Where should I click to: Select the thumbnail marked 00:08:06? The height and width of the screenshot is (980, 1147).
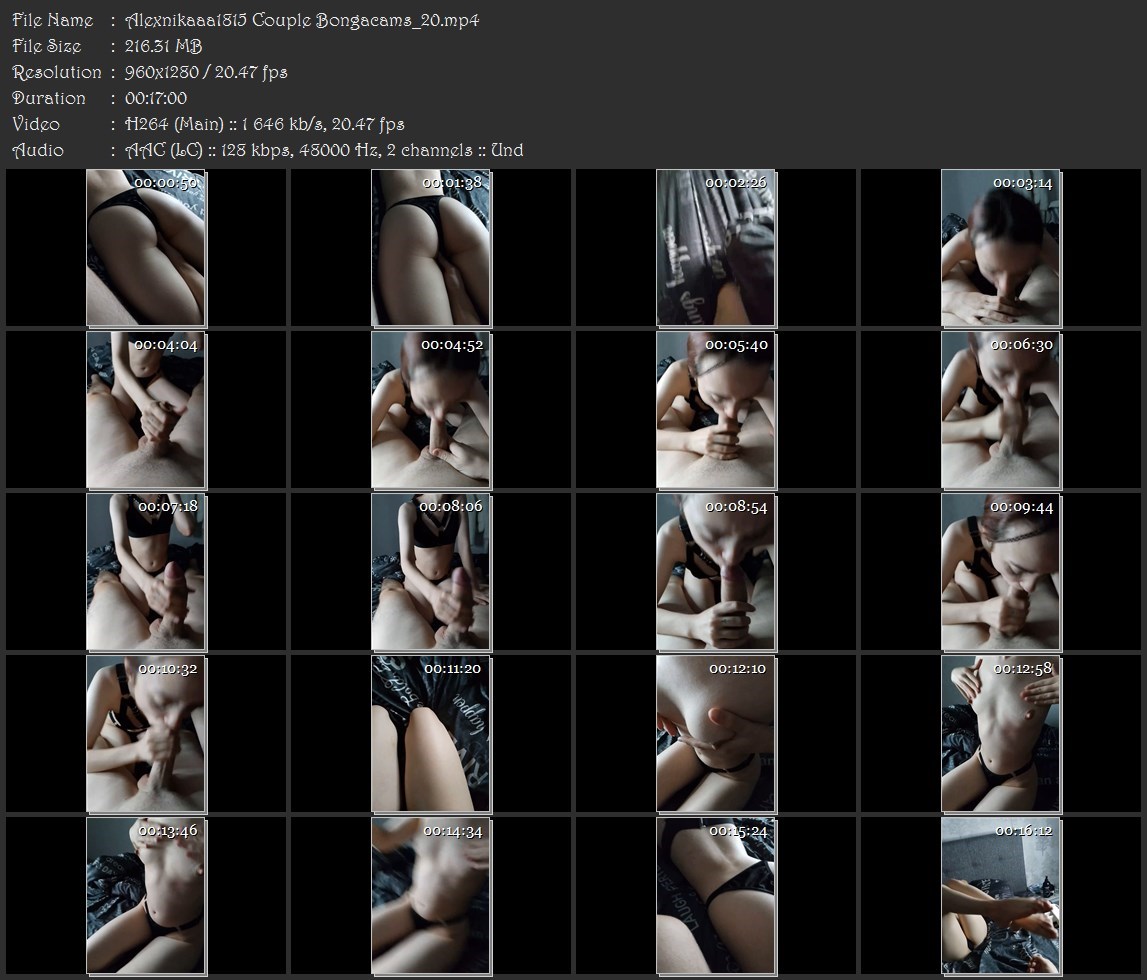pyautogui.click(x=431, y=572)
